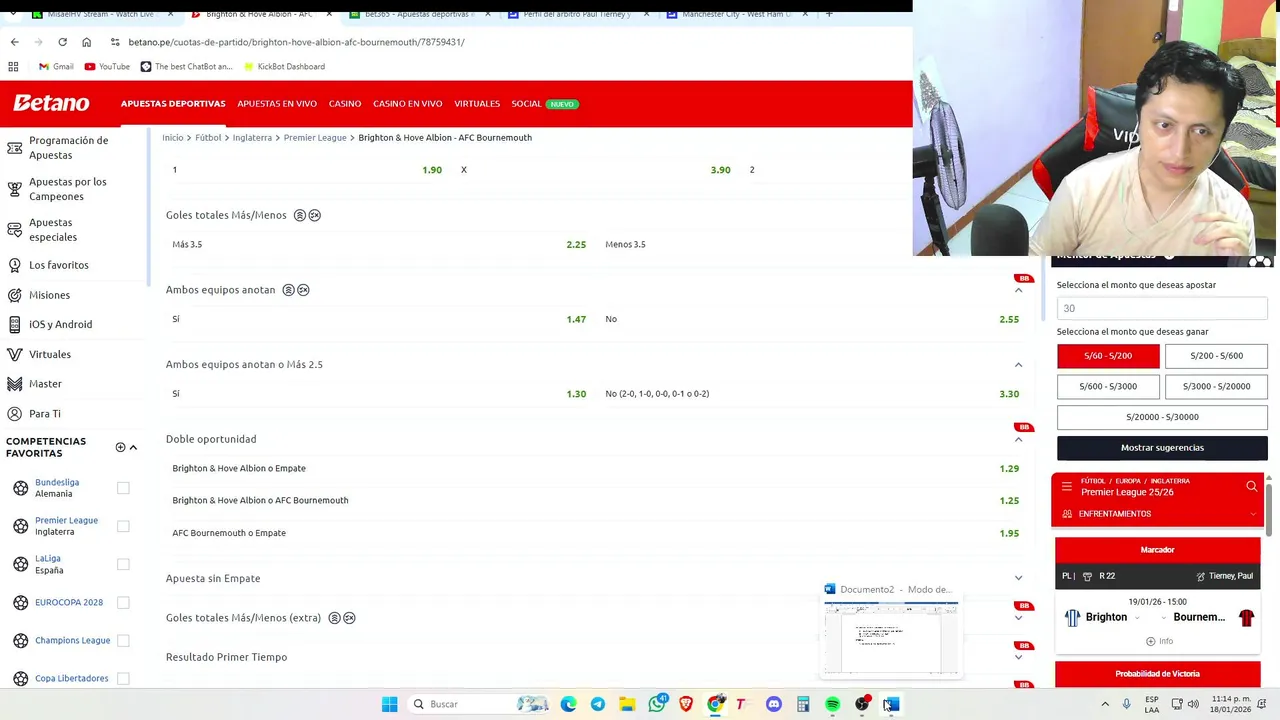Click the Info icon under Brighton match

(x=1150, y=641)
